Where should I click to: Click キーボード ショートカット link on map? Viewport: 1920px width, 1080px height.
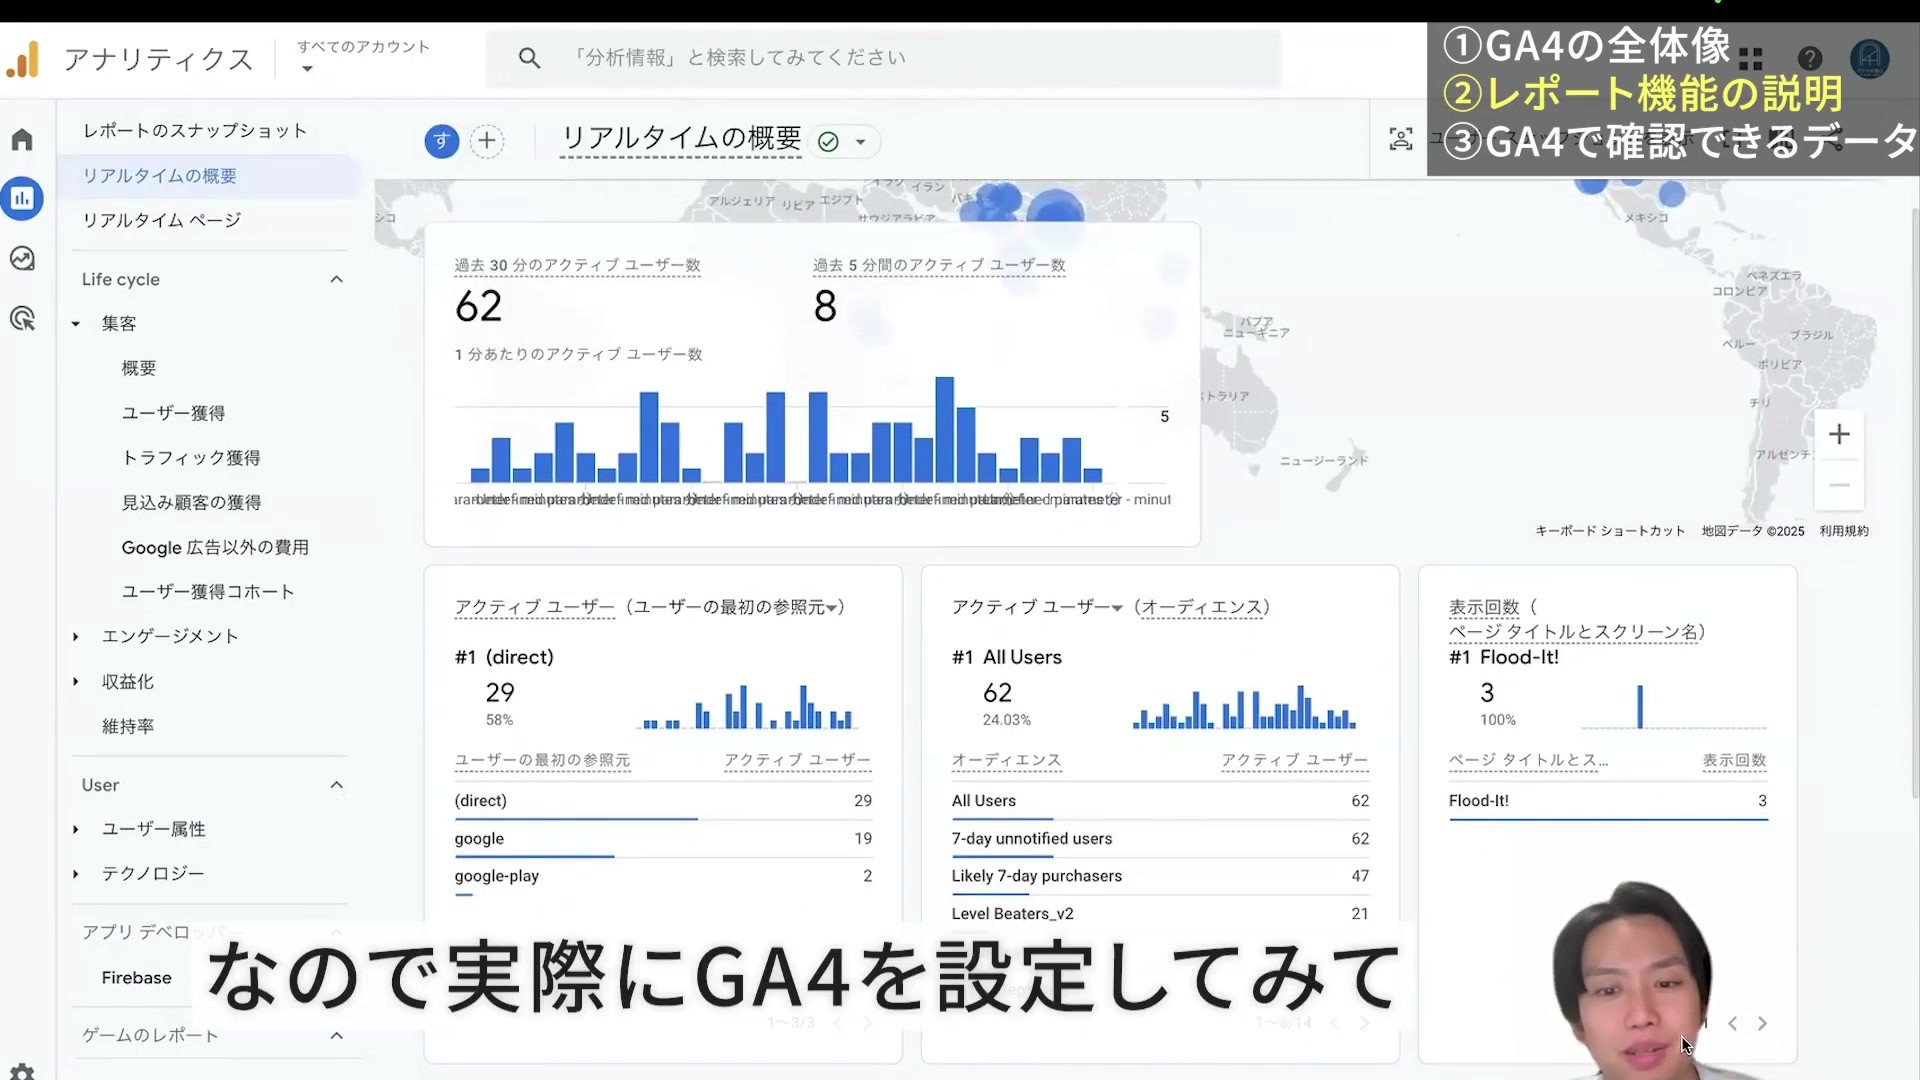tap(1610, 531)
